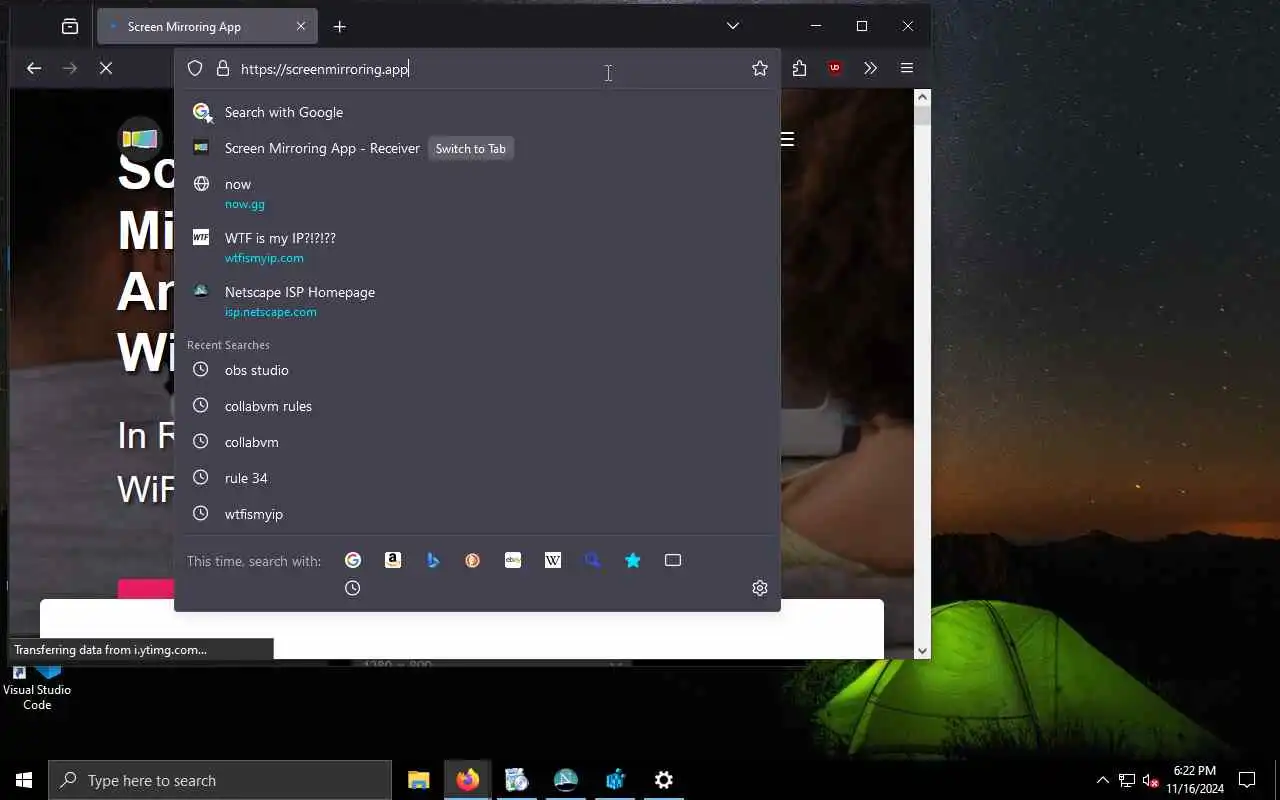This screenshot has width=1280, height=800.
Task: Open the notifications action center icon
Action: (1247, 780)
